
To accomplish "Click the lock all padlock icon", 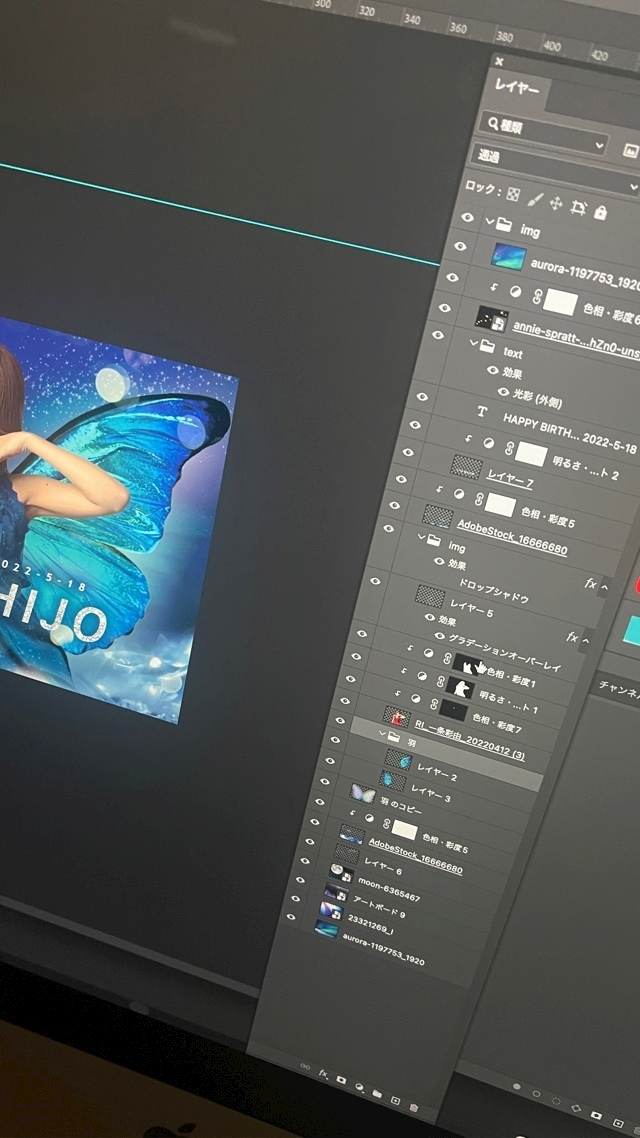I will pyautogui.click(x=600, y=212).
